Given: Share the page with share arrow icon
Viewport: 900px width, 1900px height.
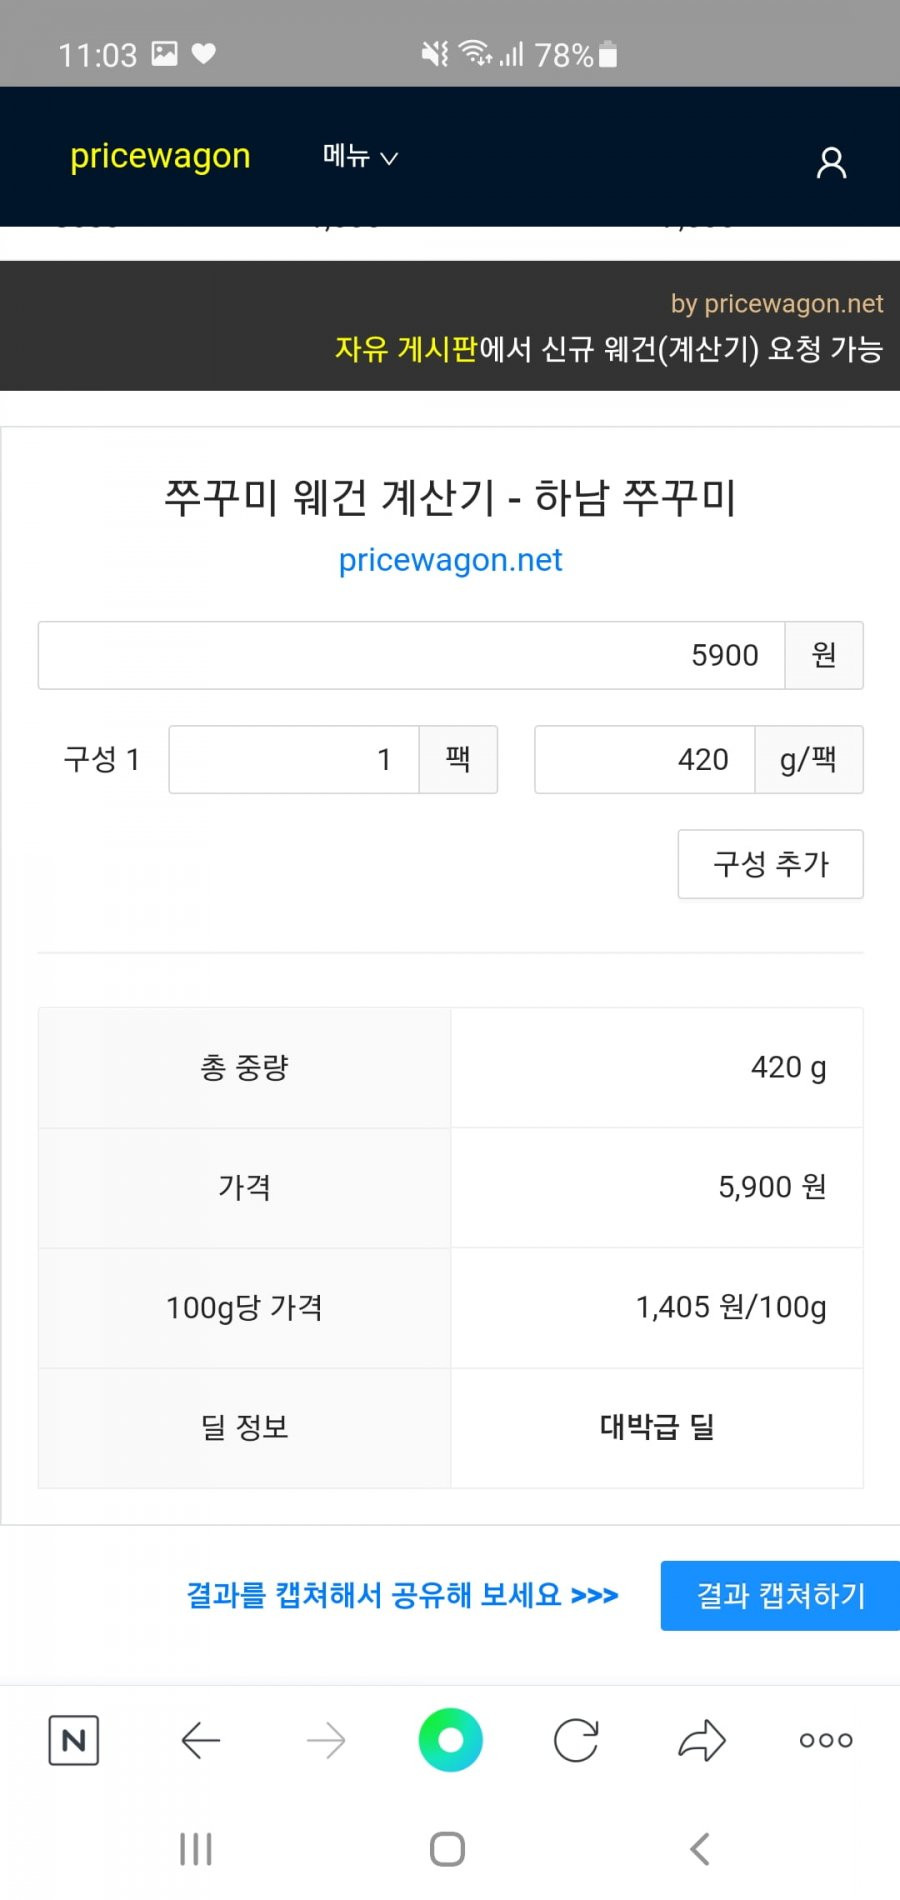Looking at the screenshot, I should [701, 1740].
